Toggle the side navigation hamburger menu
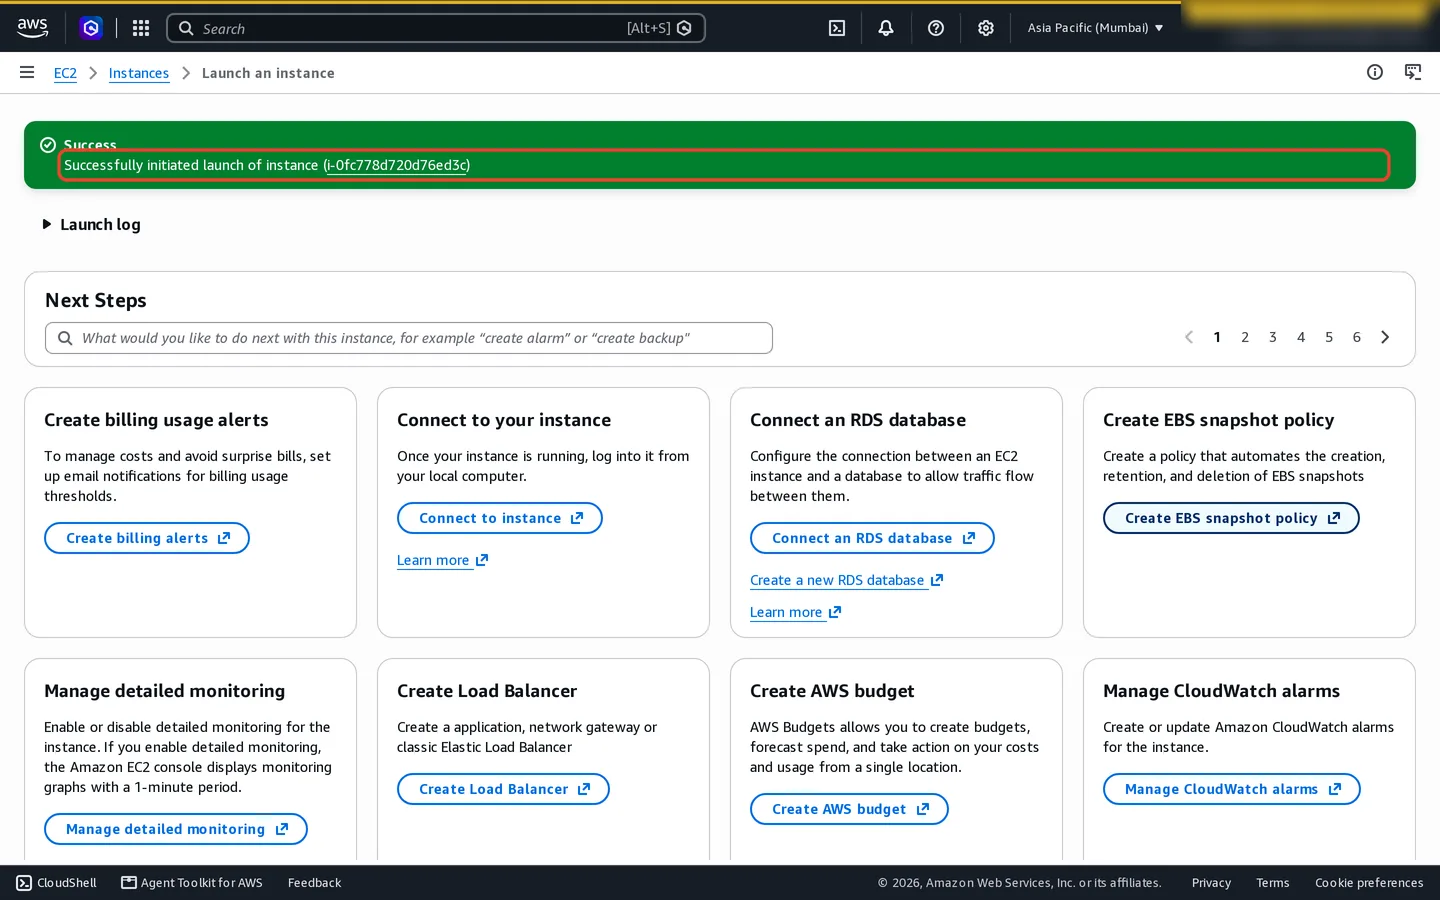 coord(27,72)
